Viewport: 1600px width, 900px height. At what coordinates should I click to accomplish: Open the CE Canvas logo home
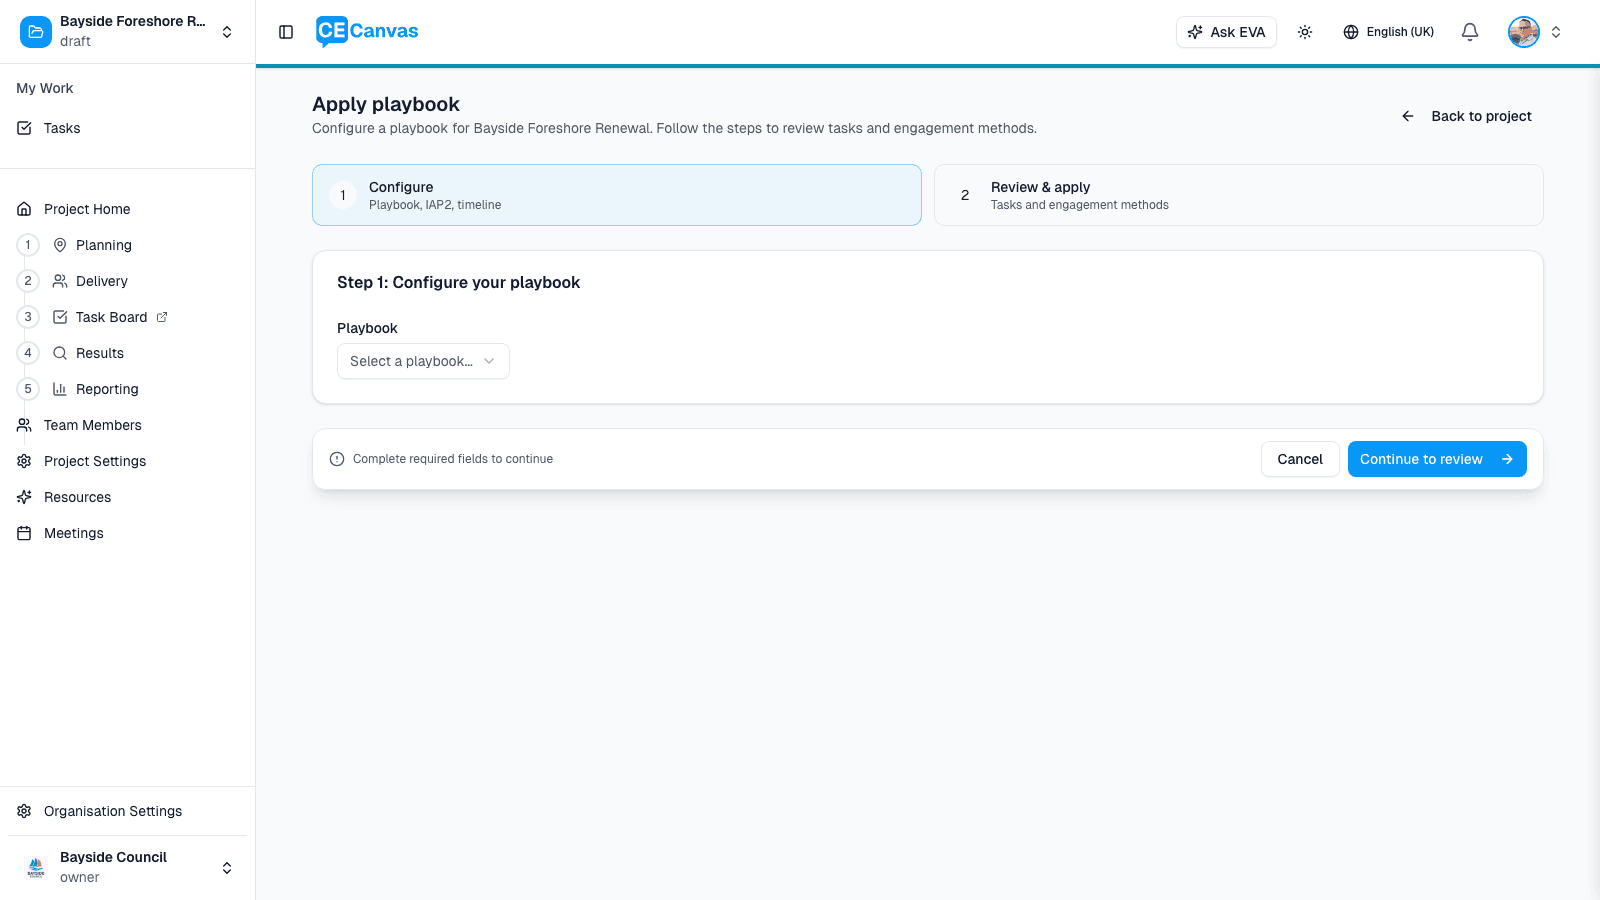click(x=367, y=32)
